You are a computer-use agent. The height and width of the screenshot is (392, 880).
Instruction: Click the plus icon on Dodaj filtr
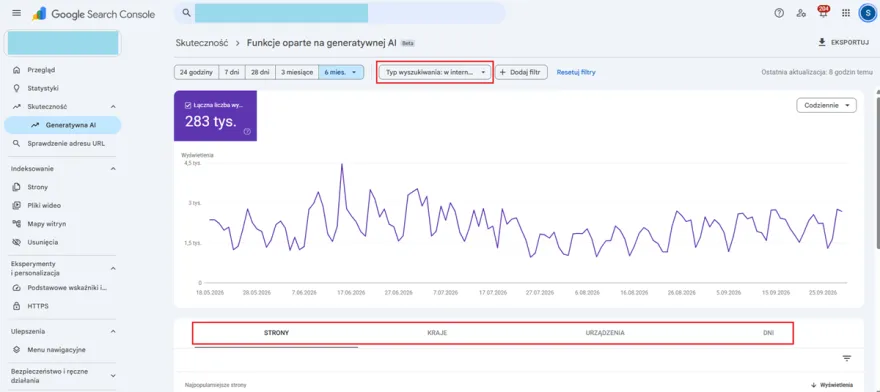502,72
